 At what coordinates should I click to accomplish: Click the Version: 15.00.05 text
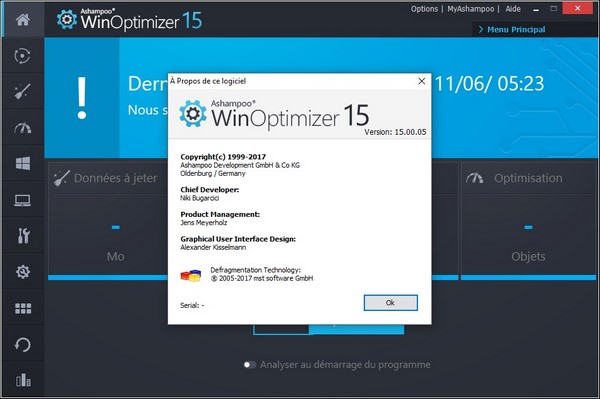pyautogui.click(x=395, y=132)
